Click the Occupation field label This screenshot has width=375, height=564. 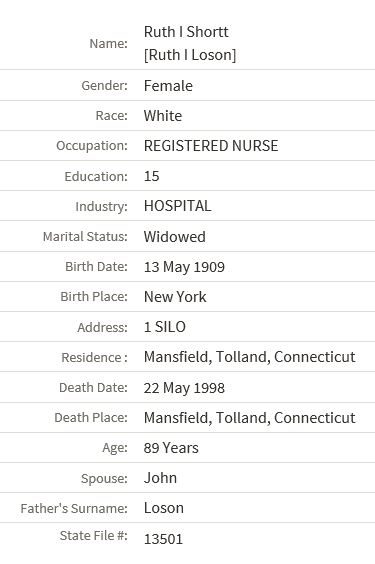point(92,146)
